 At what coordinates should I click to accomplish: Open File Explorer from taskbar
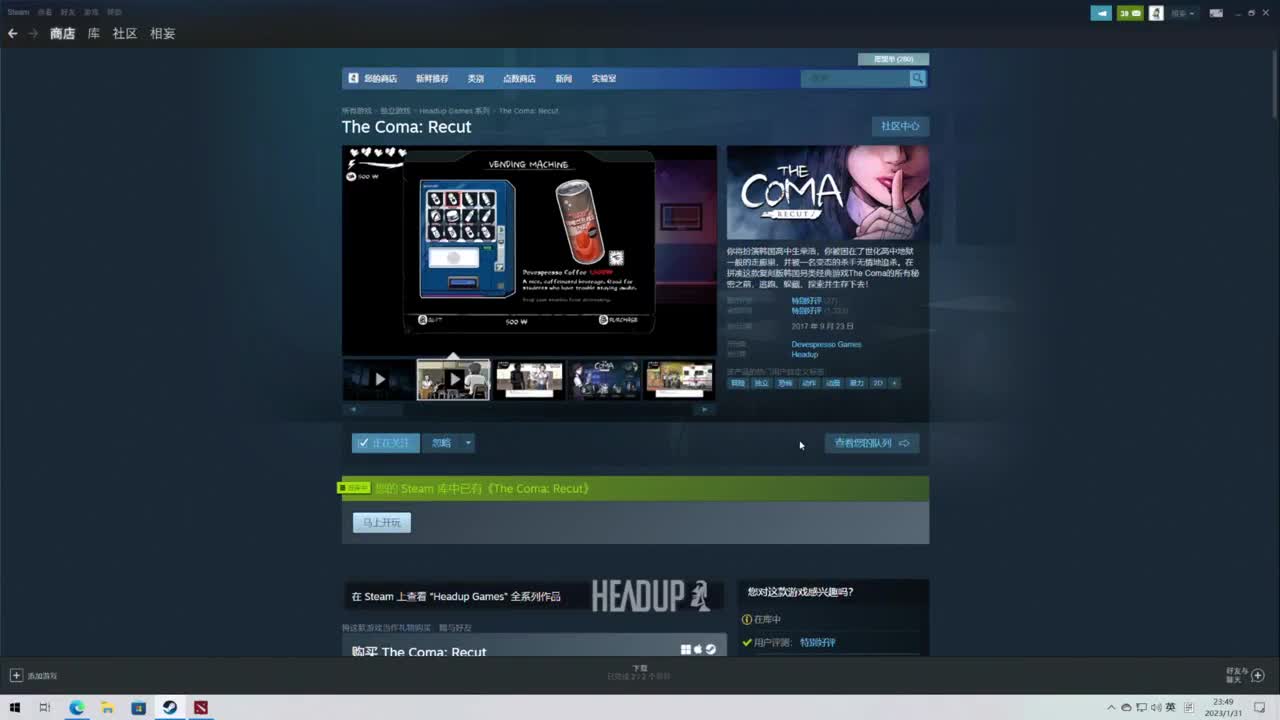tap(107, 708)
